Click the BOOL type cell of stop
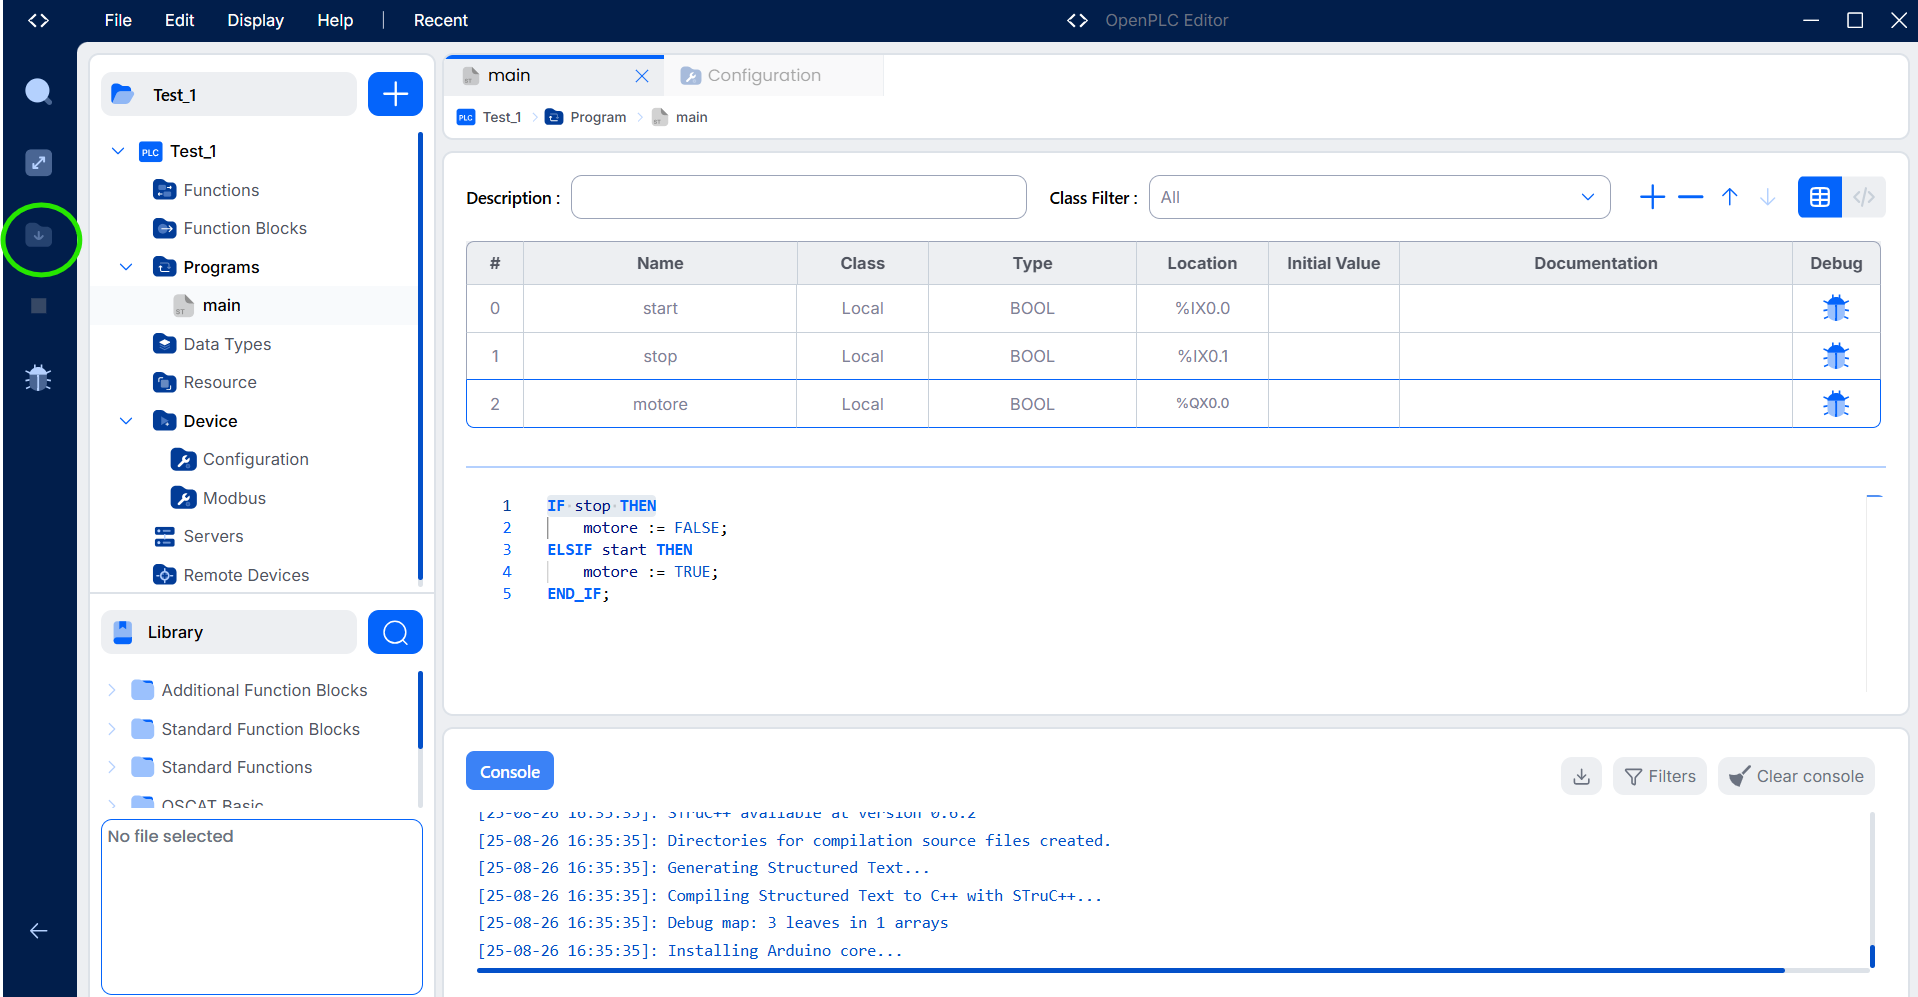Viewport: 1918px width, 997px height. coord(1032,356)
